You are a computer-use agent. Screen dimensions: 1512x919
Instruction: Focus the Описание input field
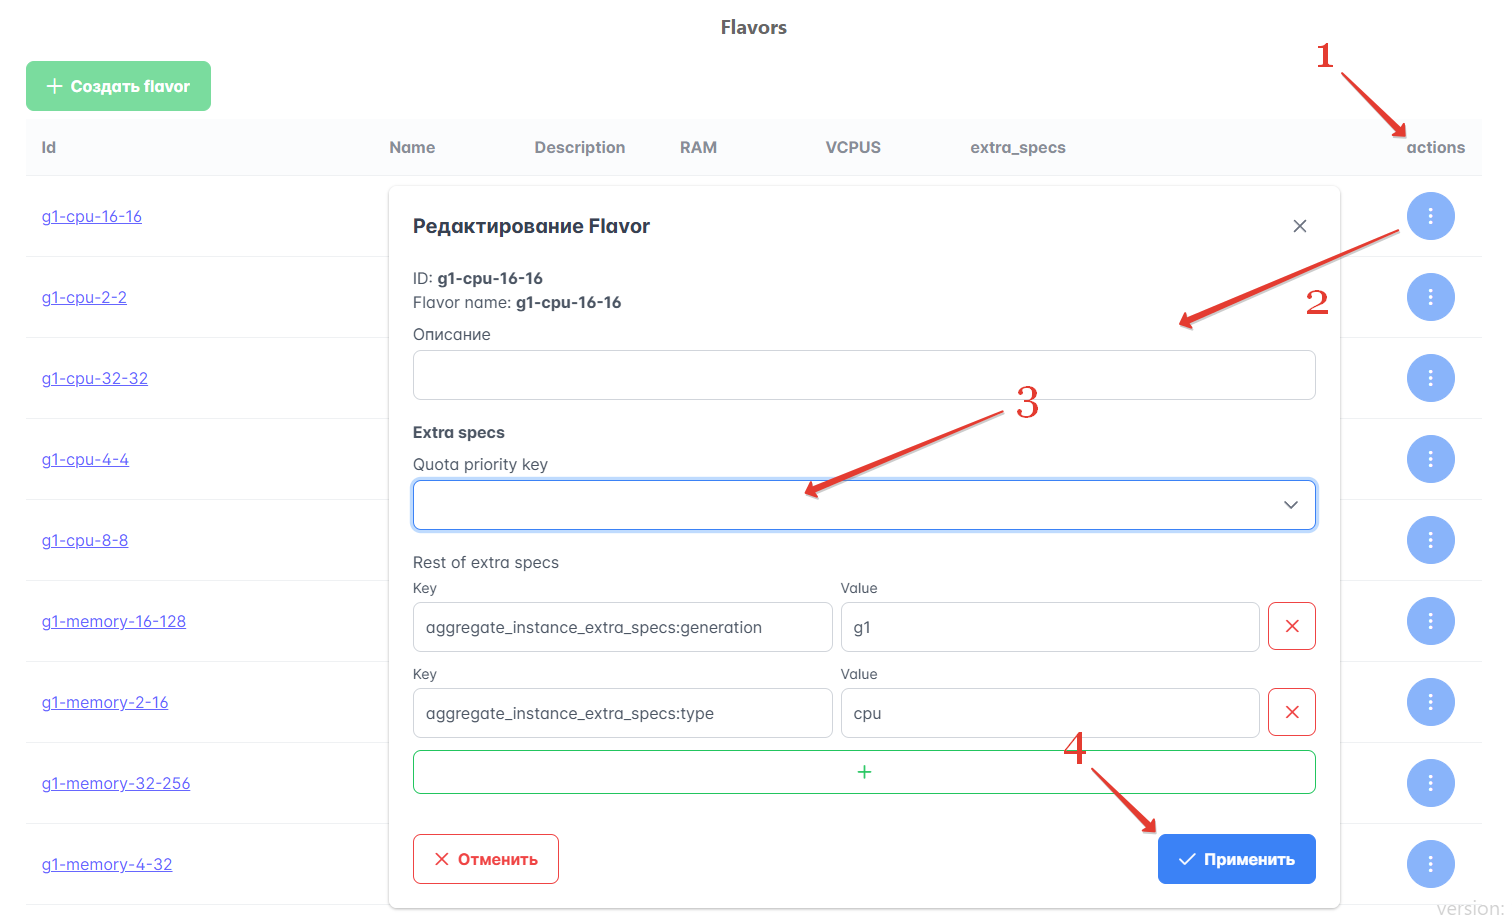[x=863, y=375]
